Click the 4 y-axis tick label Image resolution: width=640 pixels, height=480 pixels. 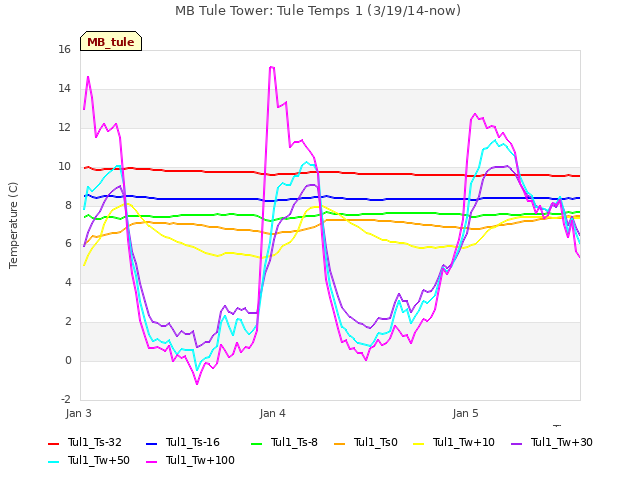point(68,282)
